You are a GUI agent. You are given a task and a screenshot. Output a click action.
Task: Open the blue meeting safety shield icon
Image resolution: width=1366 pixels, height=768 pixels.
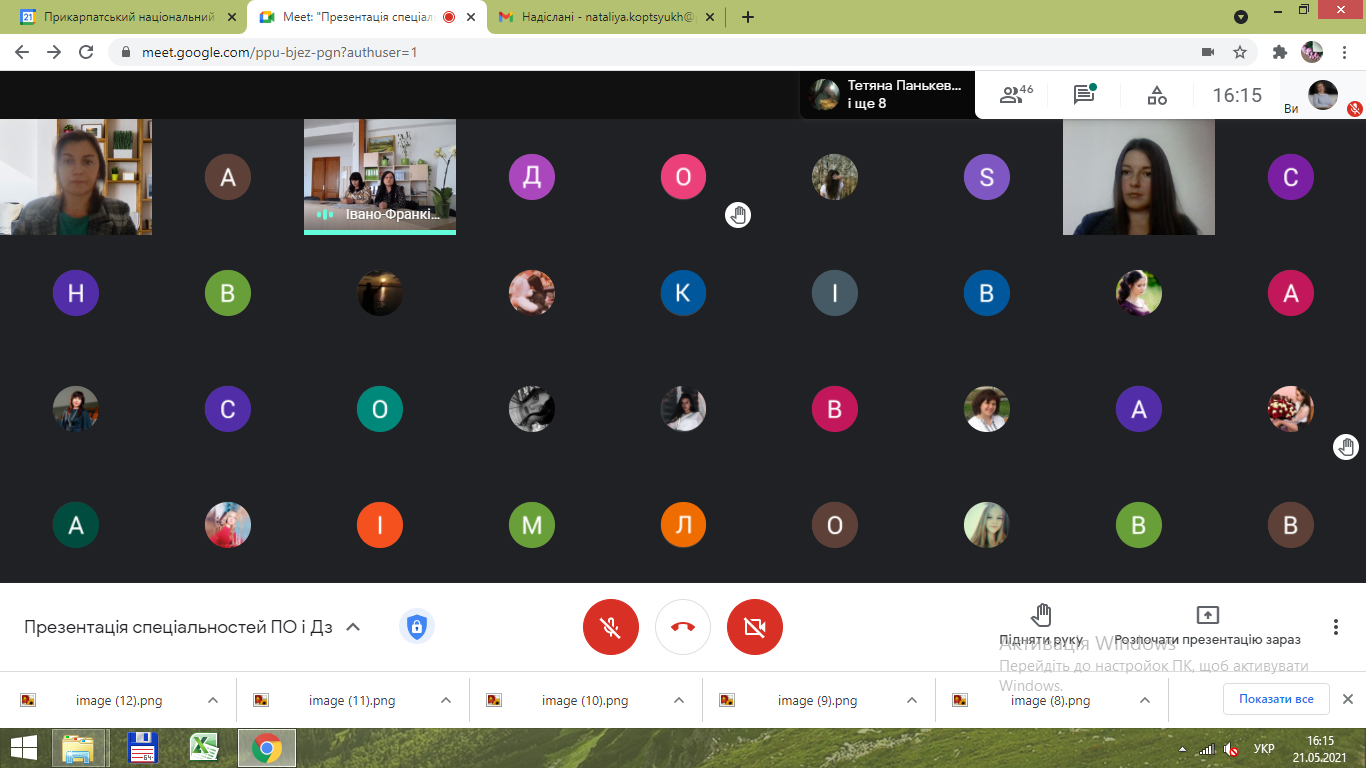click(x=417, y=627)
